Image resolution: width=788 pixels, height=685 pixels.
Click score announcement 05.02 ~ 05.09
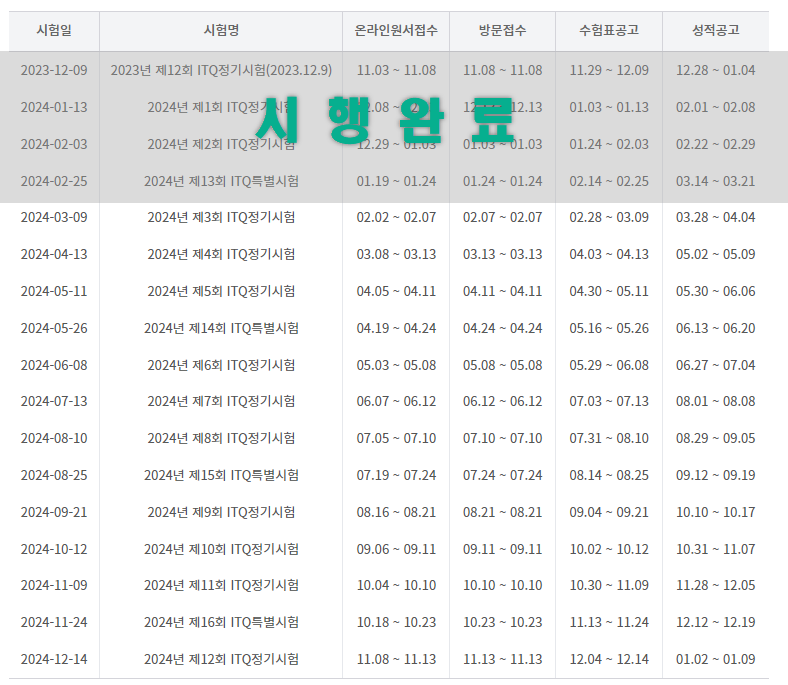click(x=716, y=255)
